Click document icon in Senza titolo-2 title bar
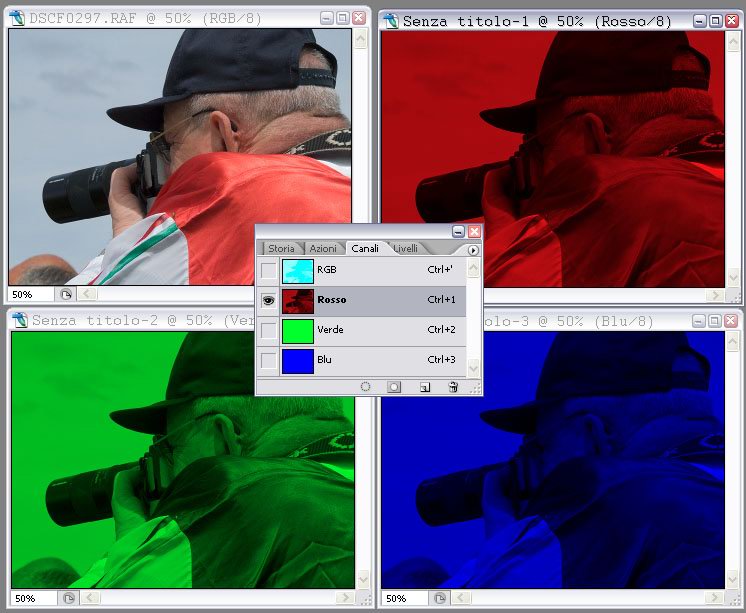746x613 pixels. click(18, 320)
